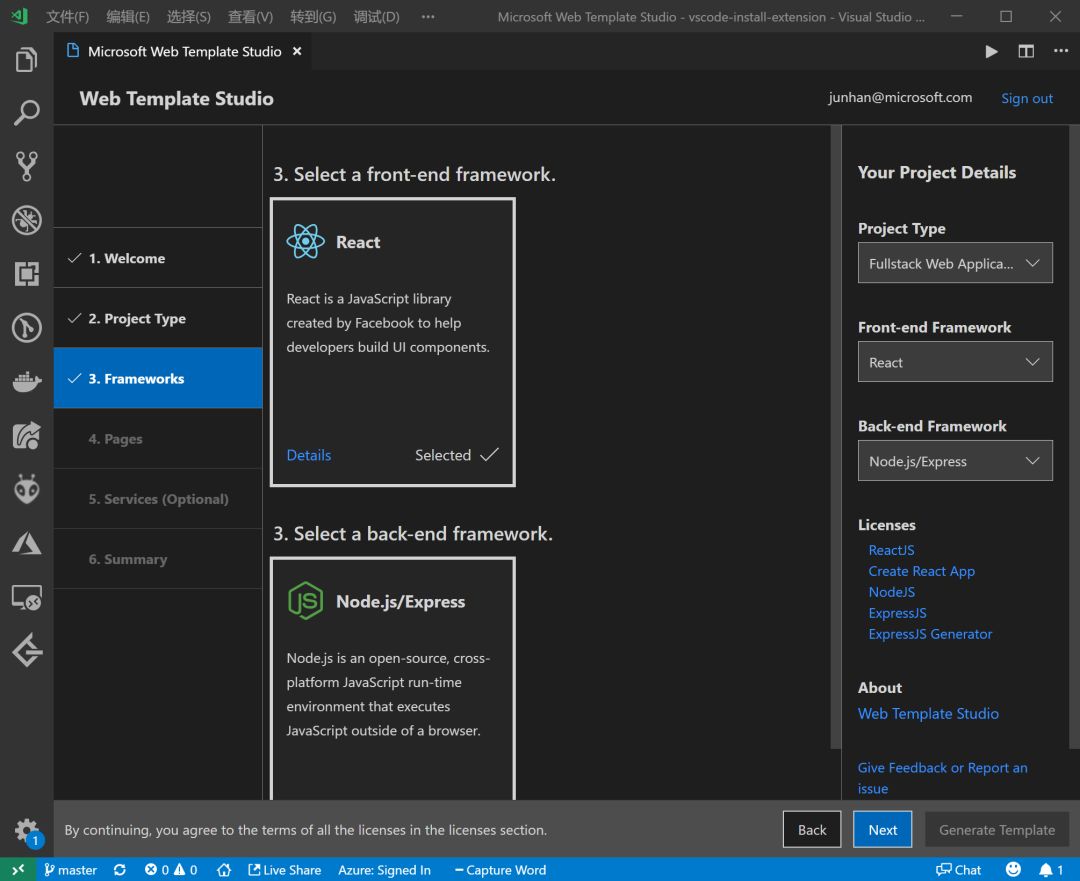Split the editor with split icon
The height and width of the screenshot is (881, 1080).
coord(1026,52)
